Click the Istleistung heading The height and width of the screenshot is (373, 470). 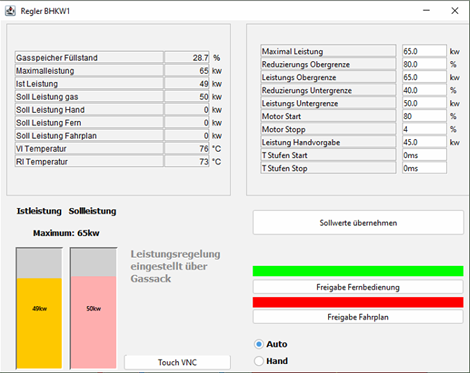point(39,211)
